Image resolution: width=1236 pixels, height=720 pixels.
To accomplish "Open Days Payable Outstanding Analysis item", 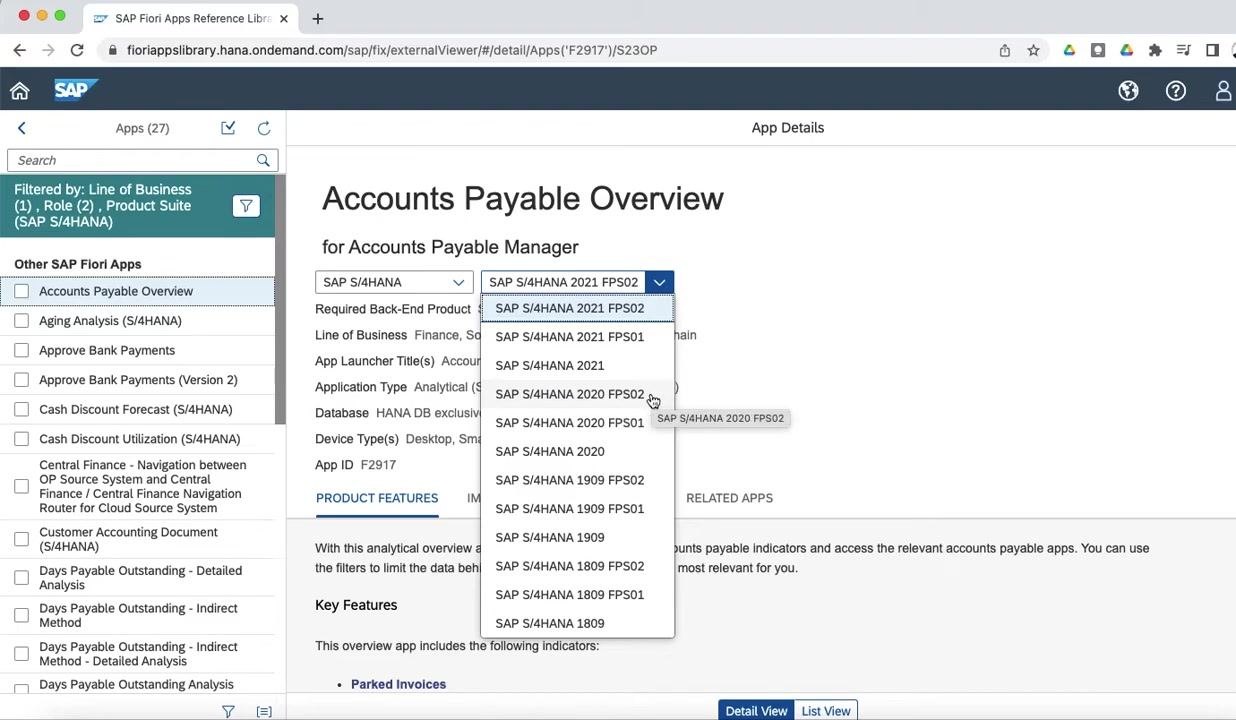I will tap(136, 684).
